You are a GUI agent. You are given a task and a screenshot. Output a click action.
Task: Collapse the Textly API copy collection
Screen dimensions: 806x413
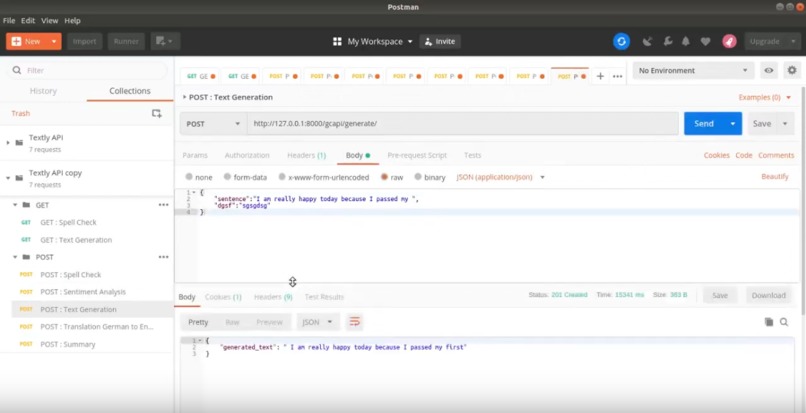tap(8, 177)
